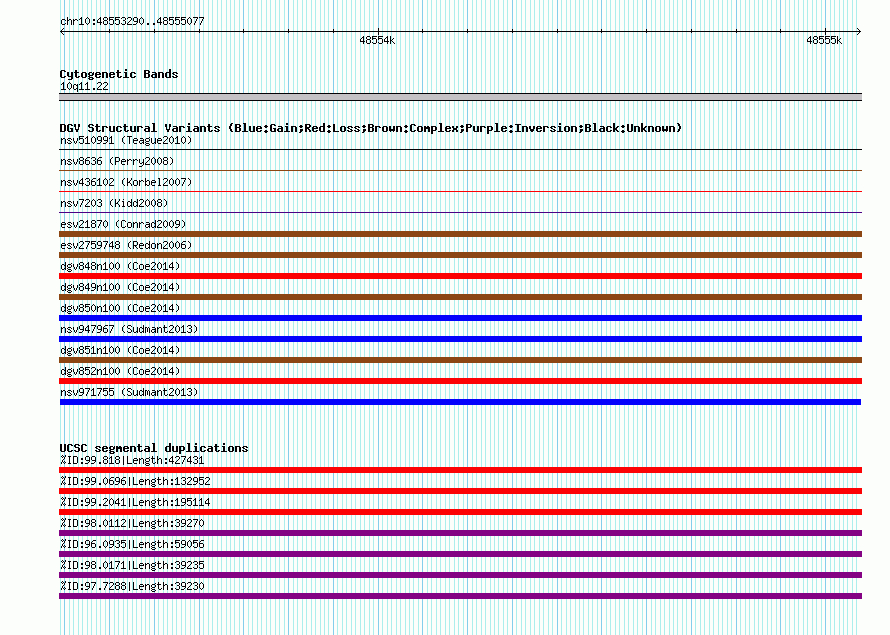Click the brown bar under esv2759748

click(460, 255)
